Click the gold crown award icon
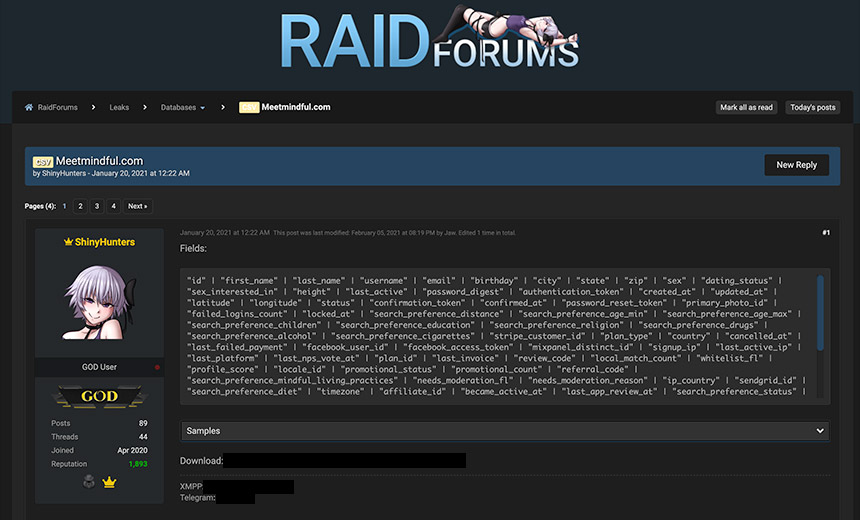 [109, 482]
